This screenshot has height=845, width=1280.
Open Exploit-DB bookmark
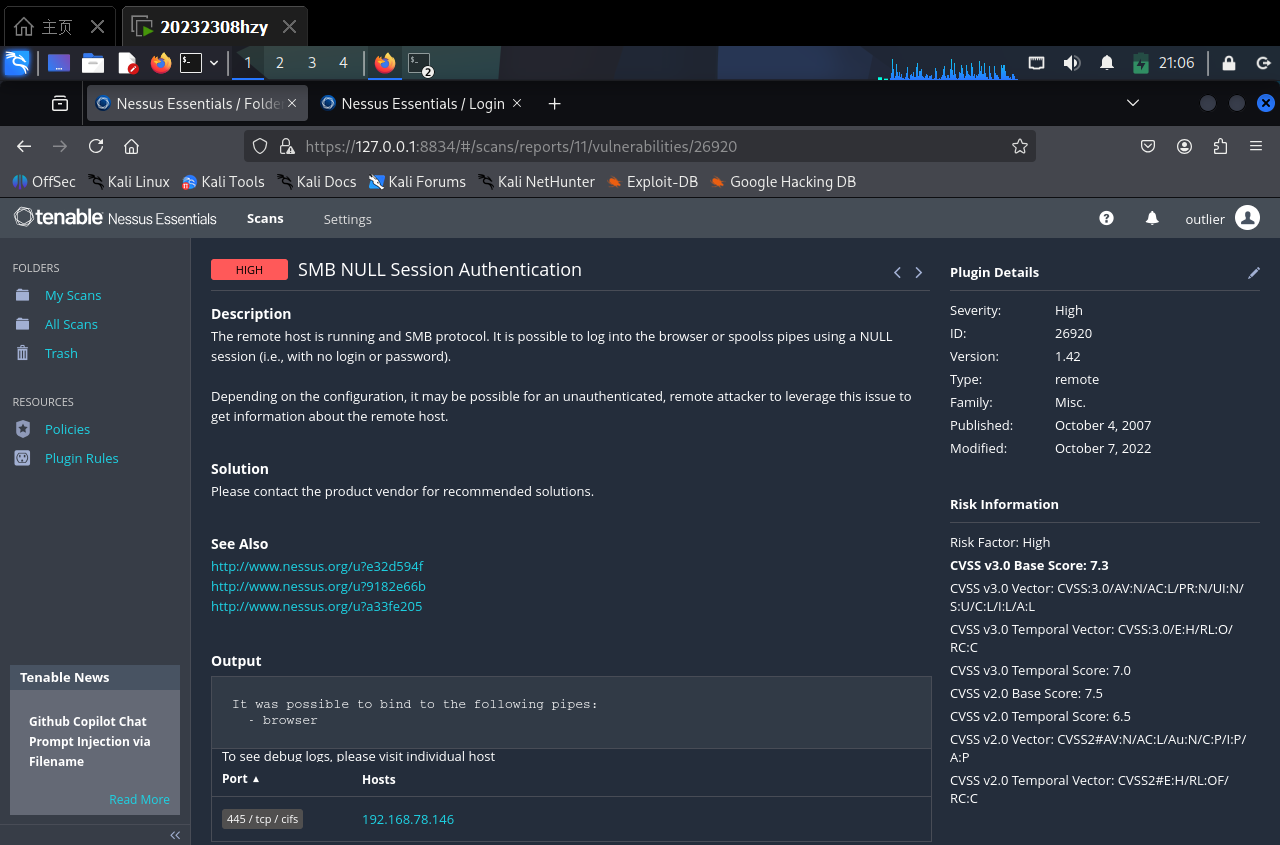click(x=652, y=182)
